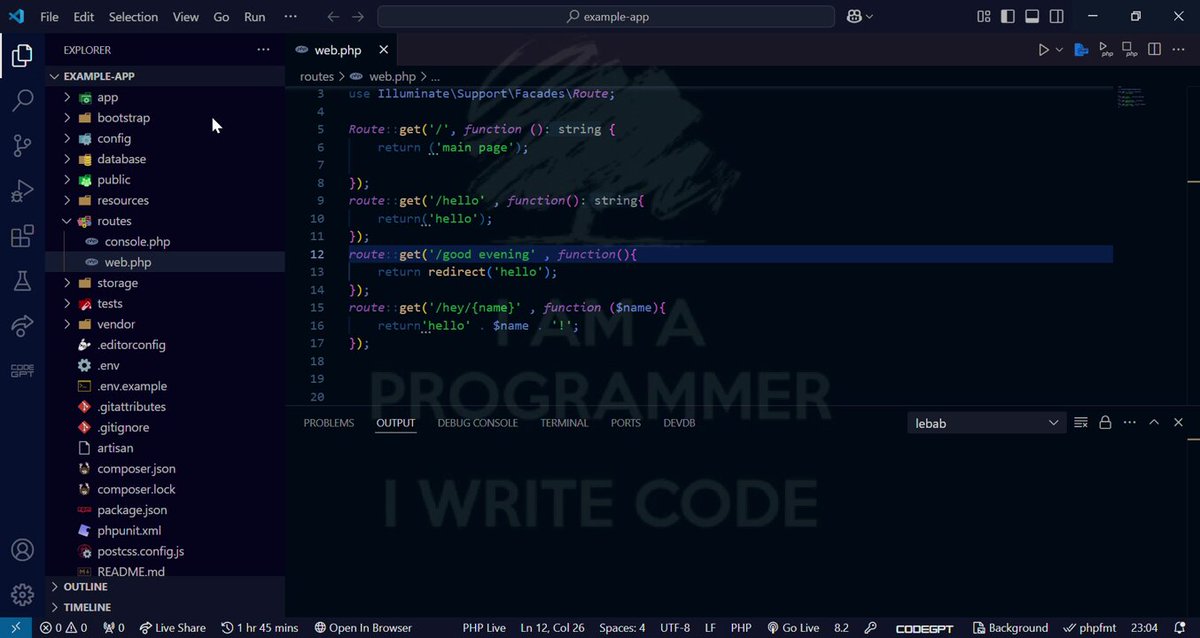Open the Run menu
This screenshot has width=1200, height=638.
coord(254,17)
